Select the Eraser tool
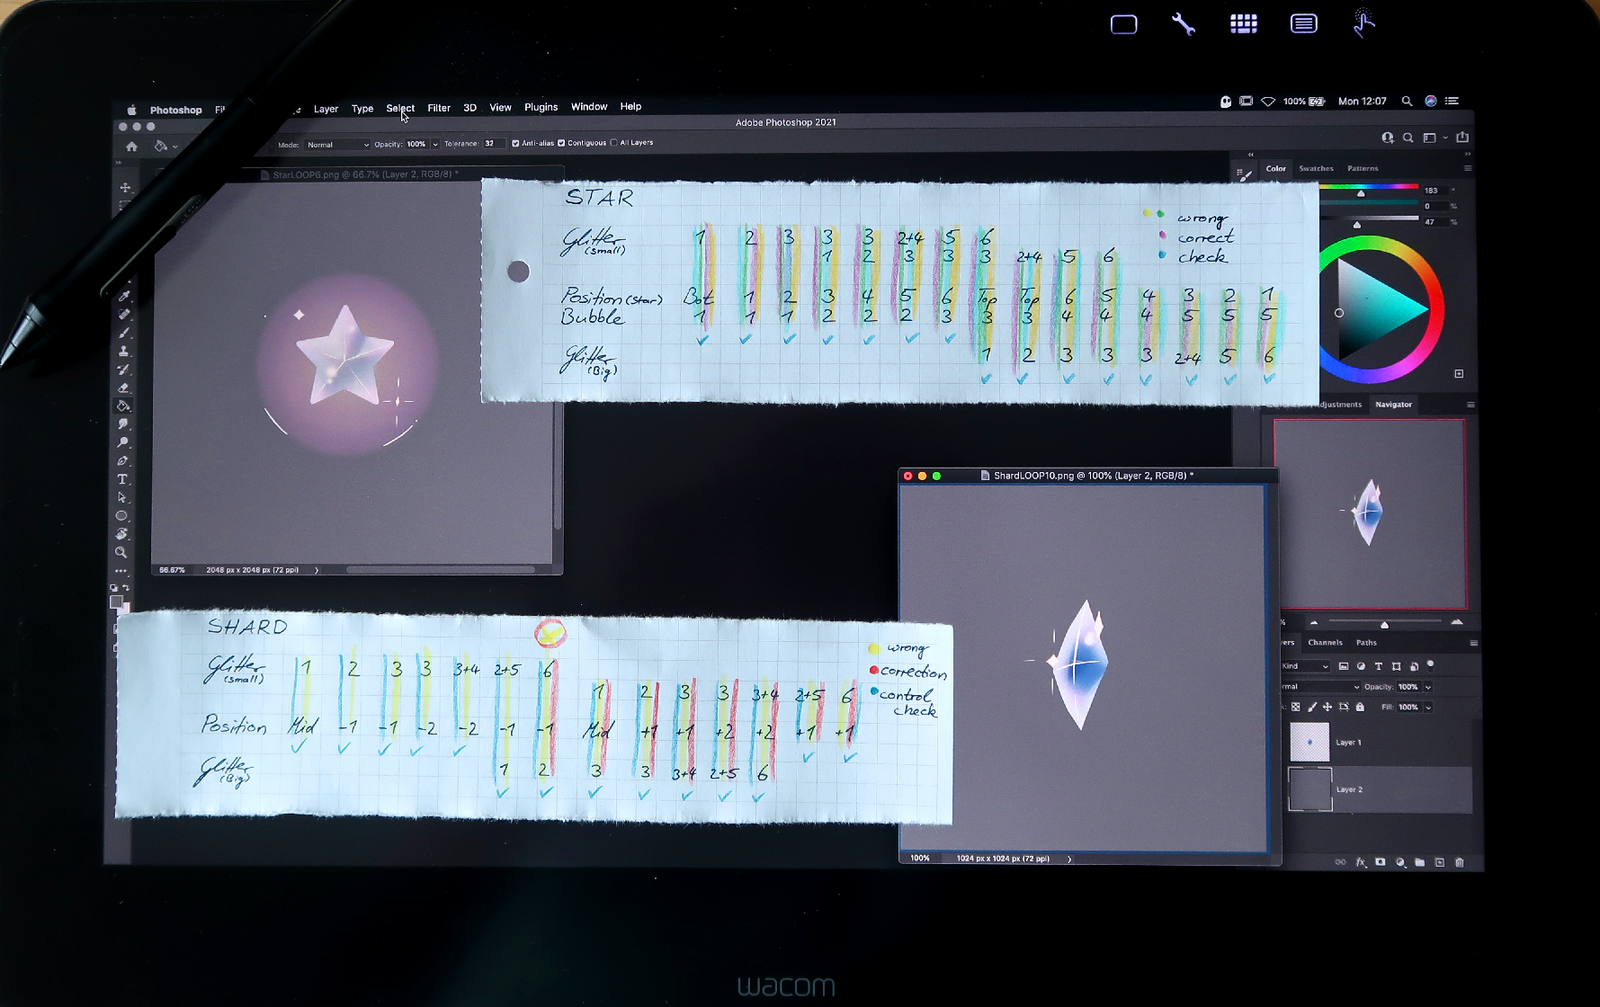Image resolution: width=1600 pixels, height=1007 pixels. 123,387
